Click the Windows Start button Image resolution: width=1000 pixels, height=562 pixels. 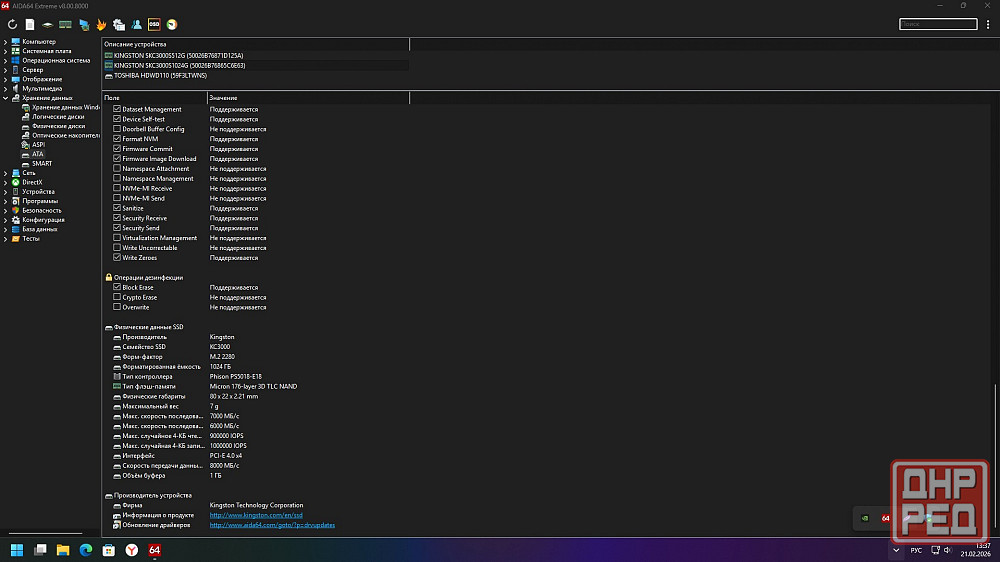coord(16,550)
